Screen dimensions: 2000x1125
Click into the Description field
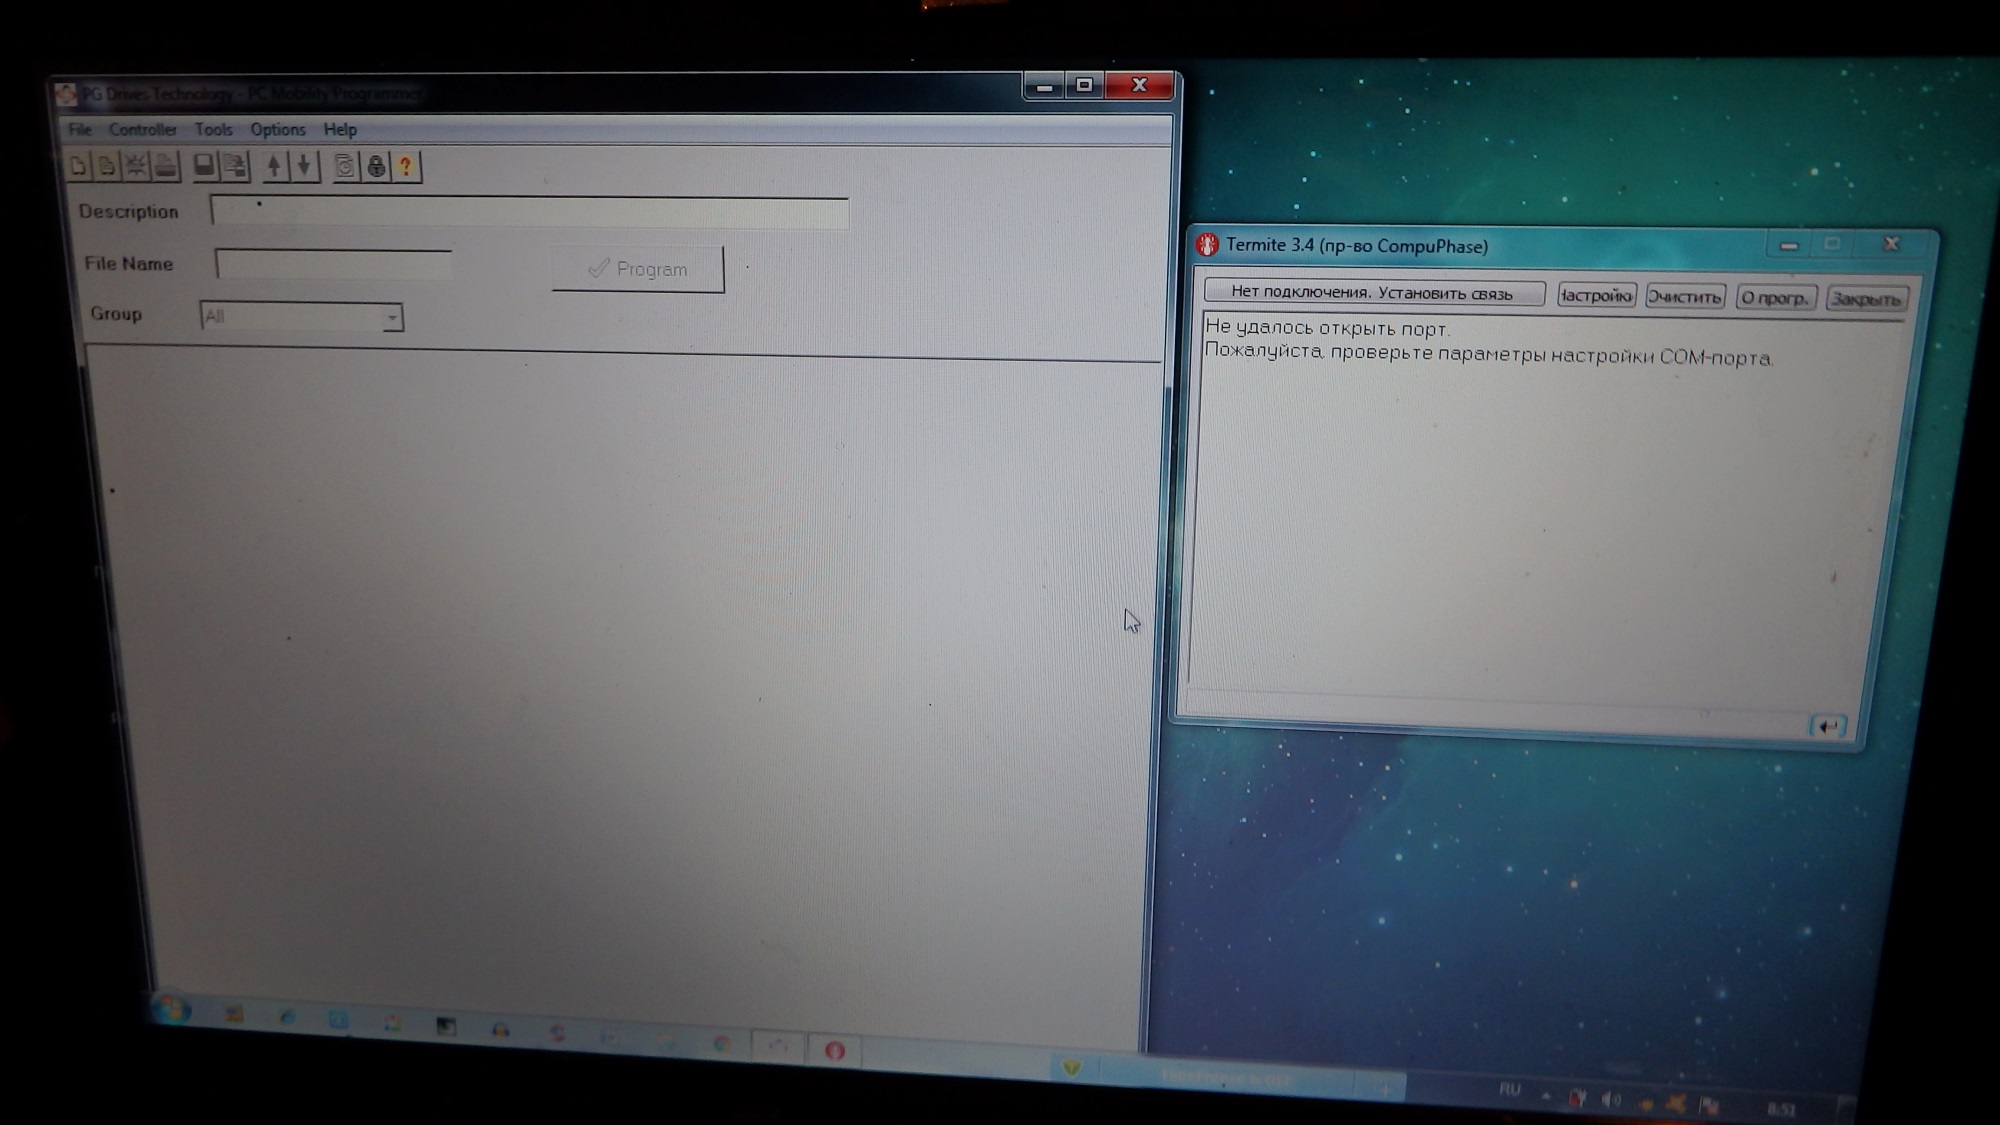point(529,212)
